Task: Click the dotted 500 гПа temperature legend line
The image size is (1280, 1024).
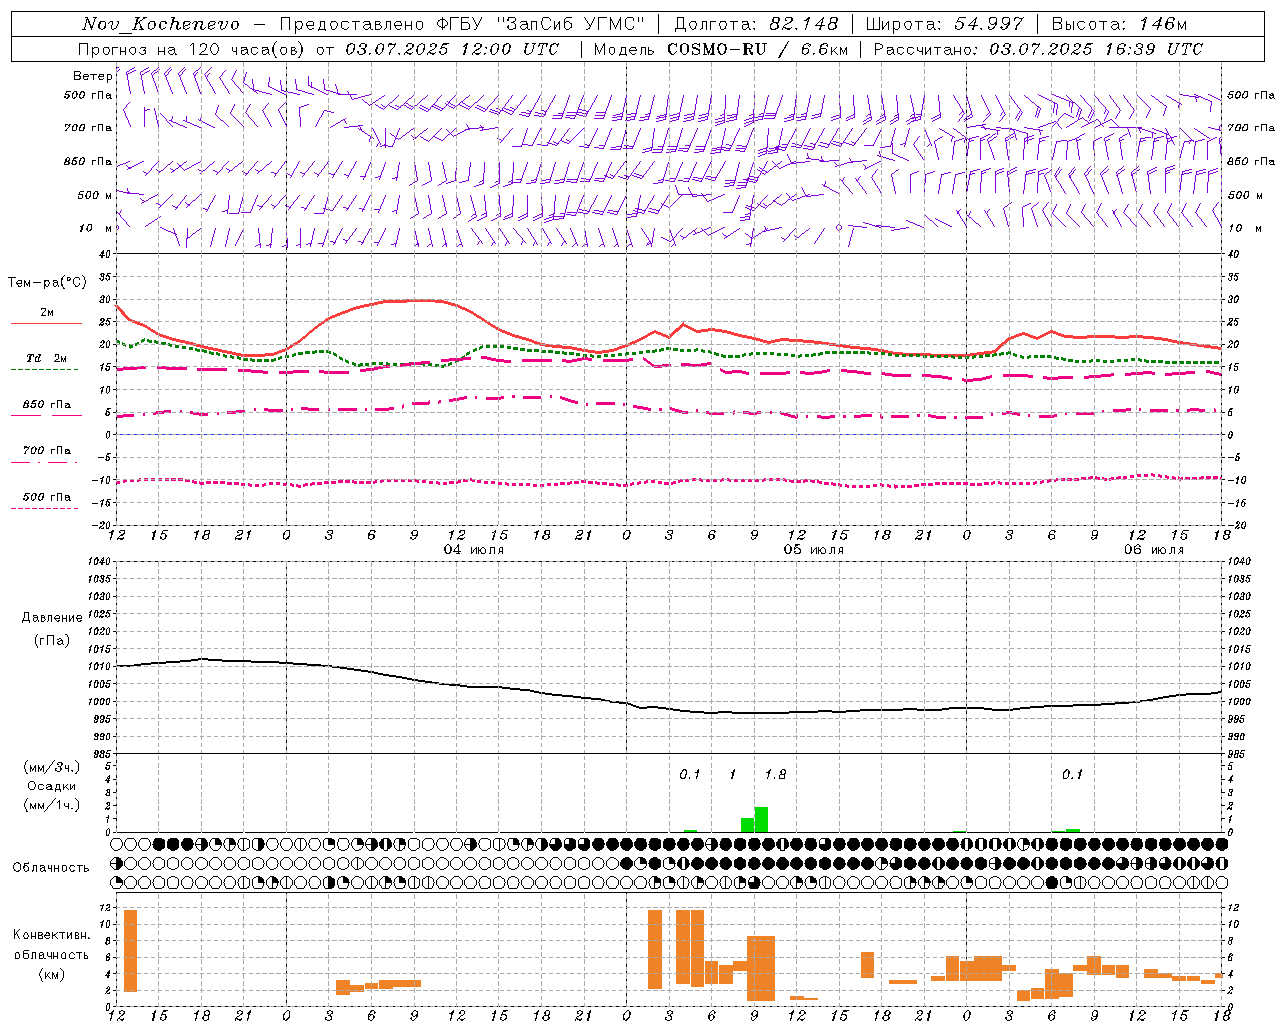Action: click(x=44, y=508)
